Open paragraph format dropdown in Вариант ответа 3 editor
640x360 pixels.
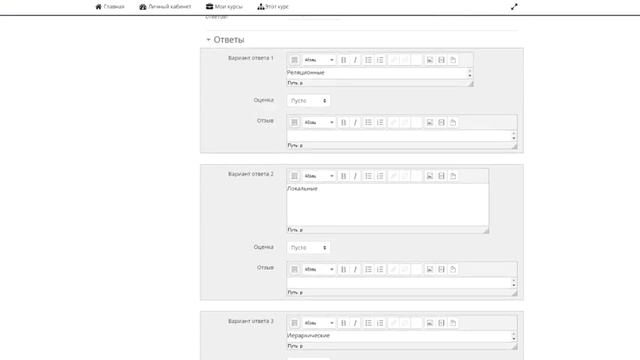319,323
